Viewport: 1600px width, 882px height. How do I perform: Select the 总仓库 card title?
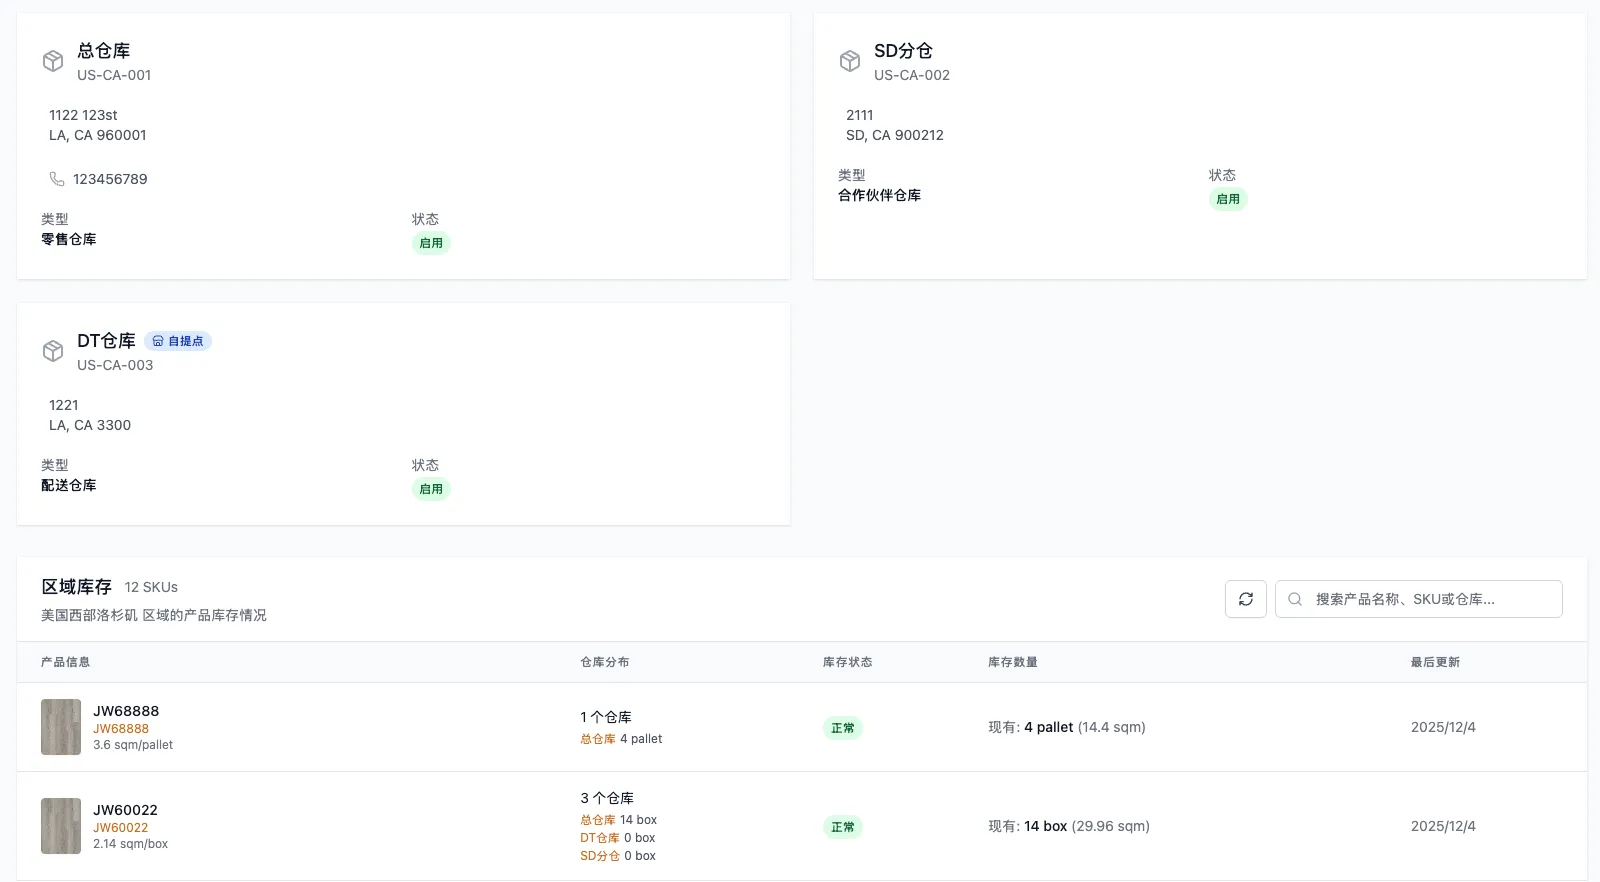pyautogui.click(x=104, y=51)
